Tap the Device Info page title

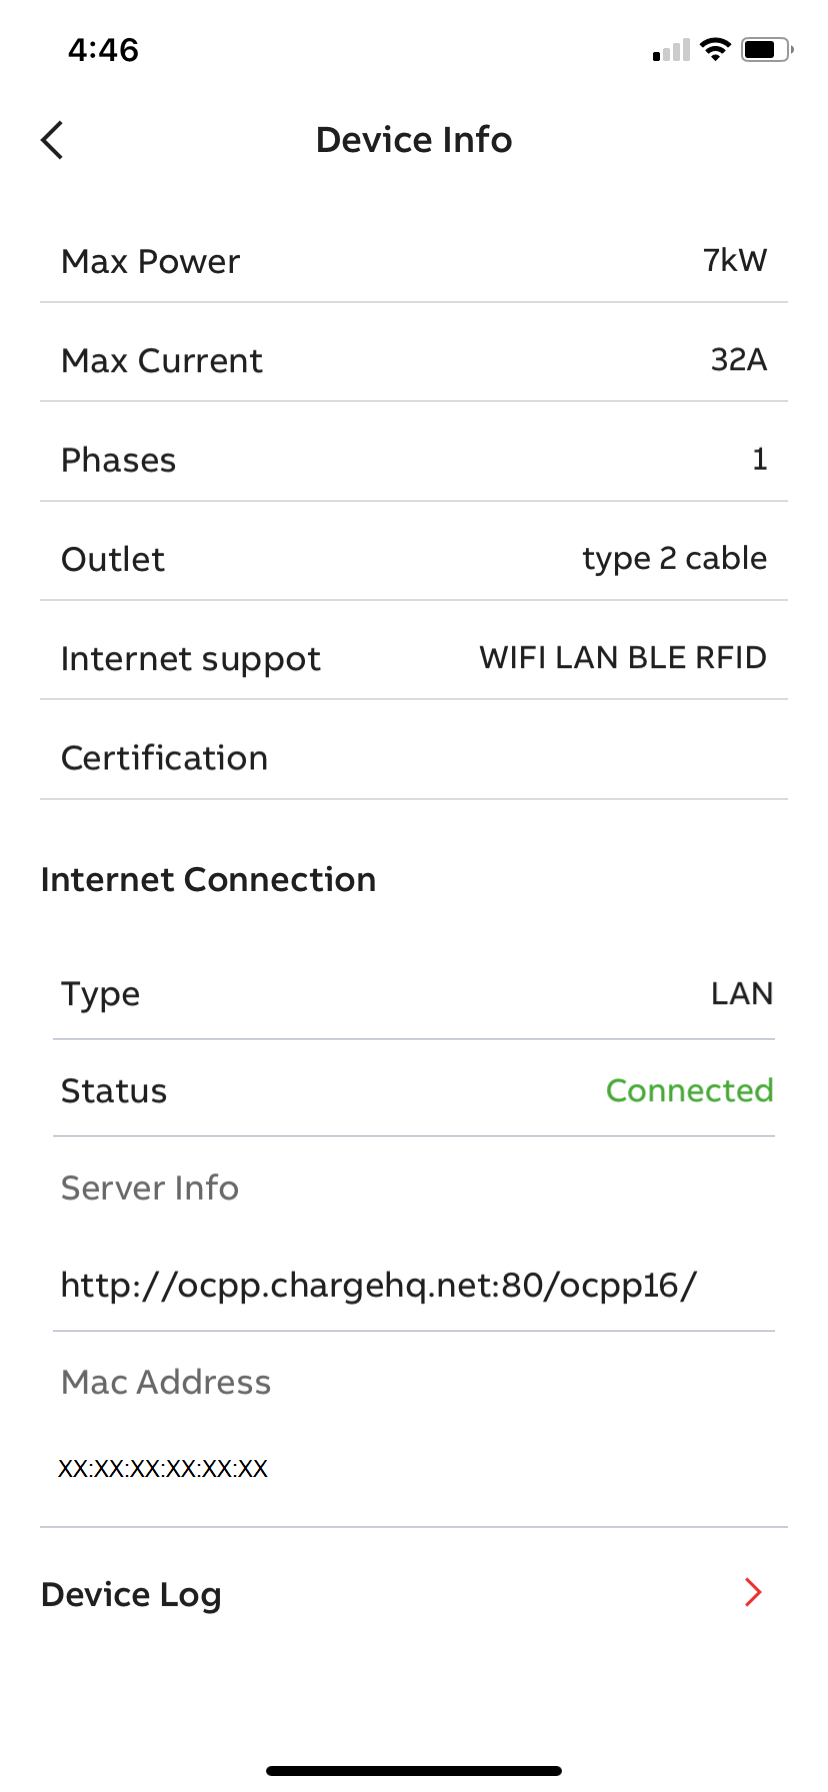point(414,140)
